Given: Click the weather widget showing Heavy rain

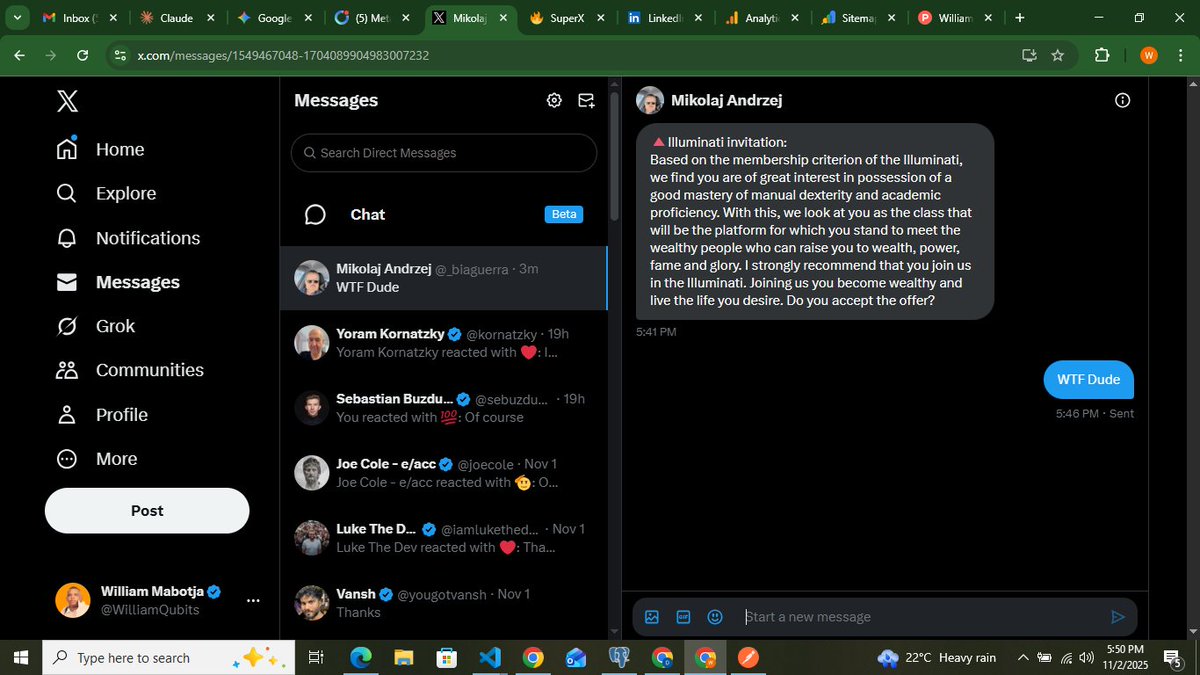Looking at the screenshot, I should (x=937, y=658).
